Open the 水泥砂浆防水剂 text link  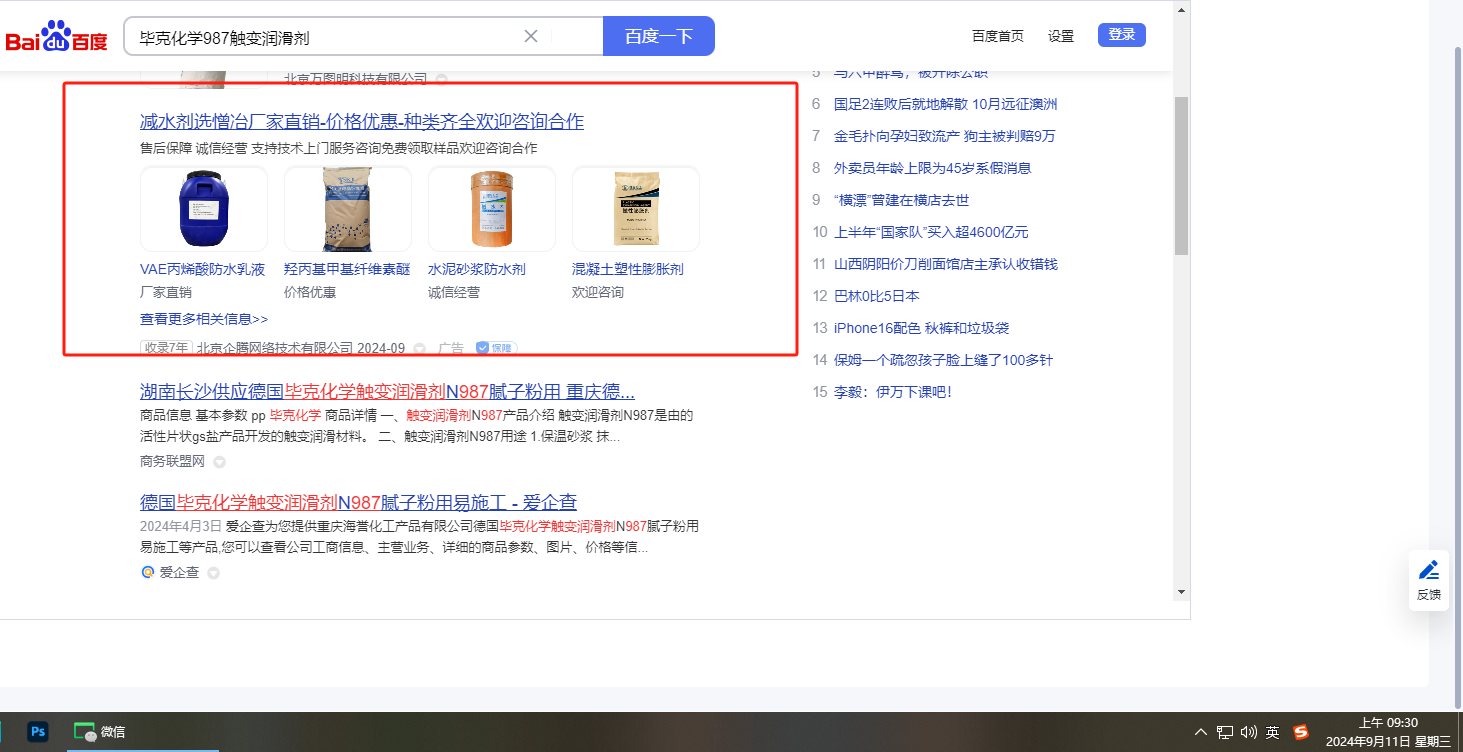(477, 269)
